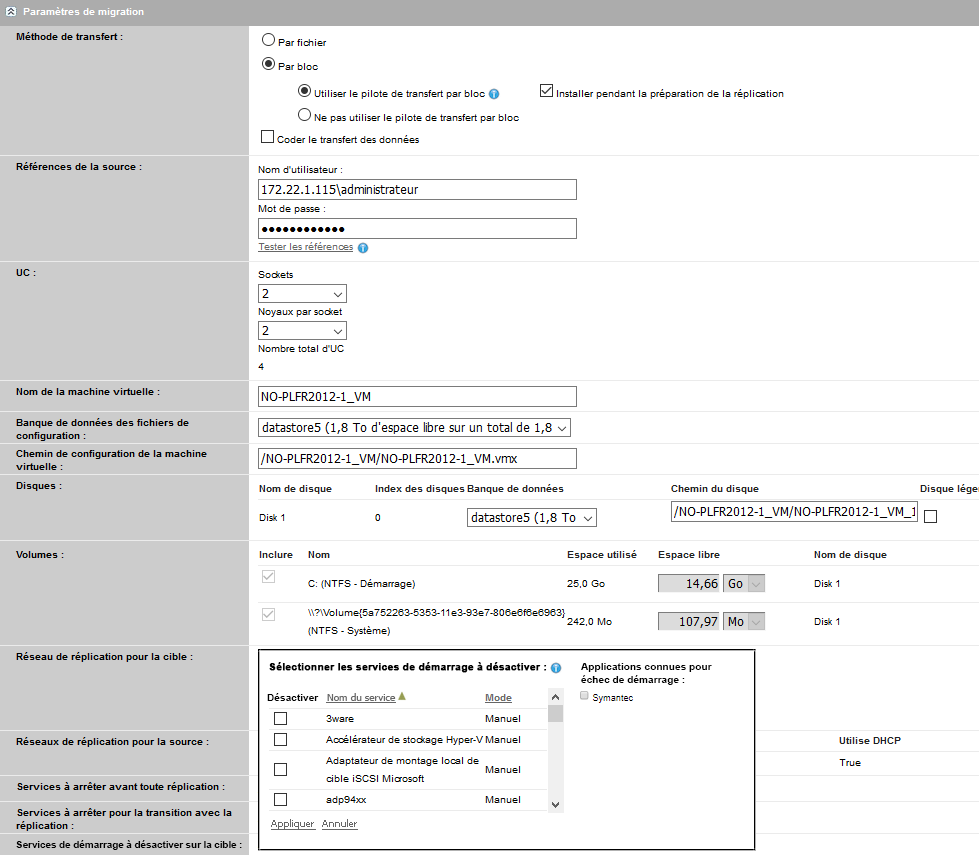Click info icon beside Tester les références
979x855 pixels.
point(363,248)
